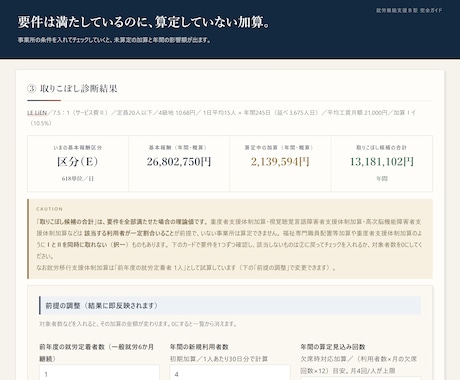Click the 欠席時対応加算 hint text
Image resolution: width=460 pixels, height=380 pixels.
(359, 365)
